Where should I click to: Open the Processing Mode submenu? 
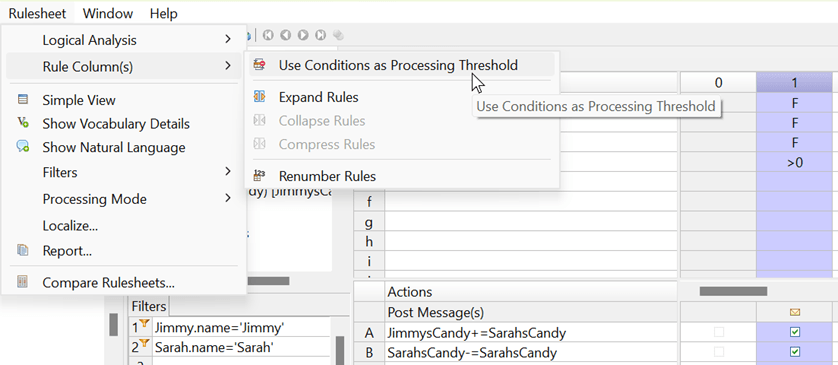pos(123,199)
